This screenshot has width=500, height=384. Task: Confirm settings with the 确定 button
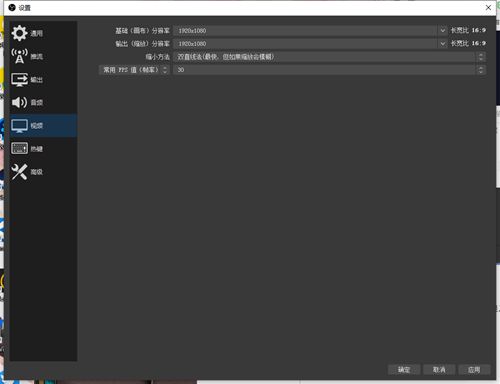tap(404, 369)
